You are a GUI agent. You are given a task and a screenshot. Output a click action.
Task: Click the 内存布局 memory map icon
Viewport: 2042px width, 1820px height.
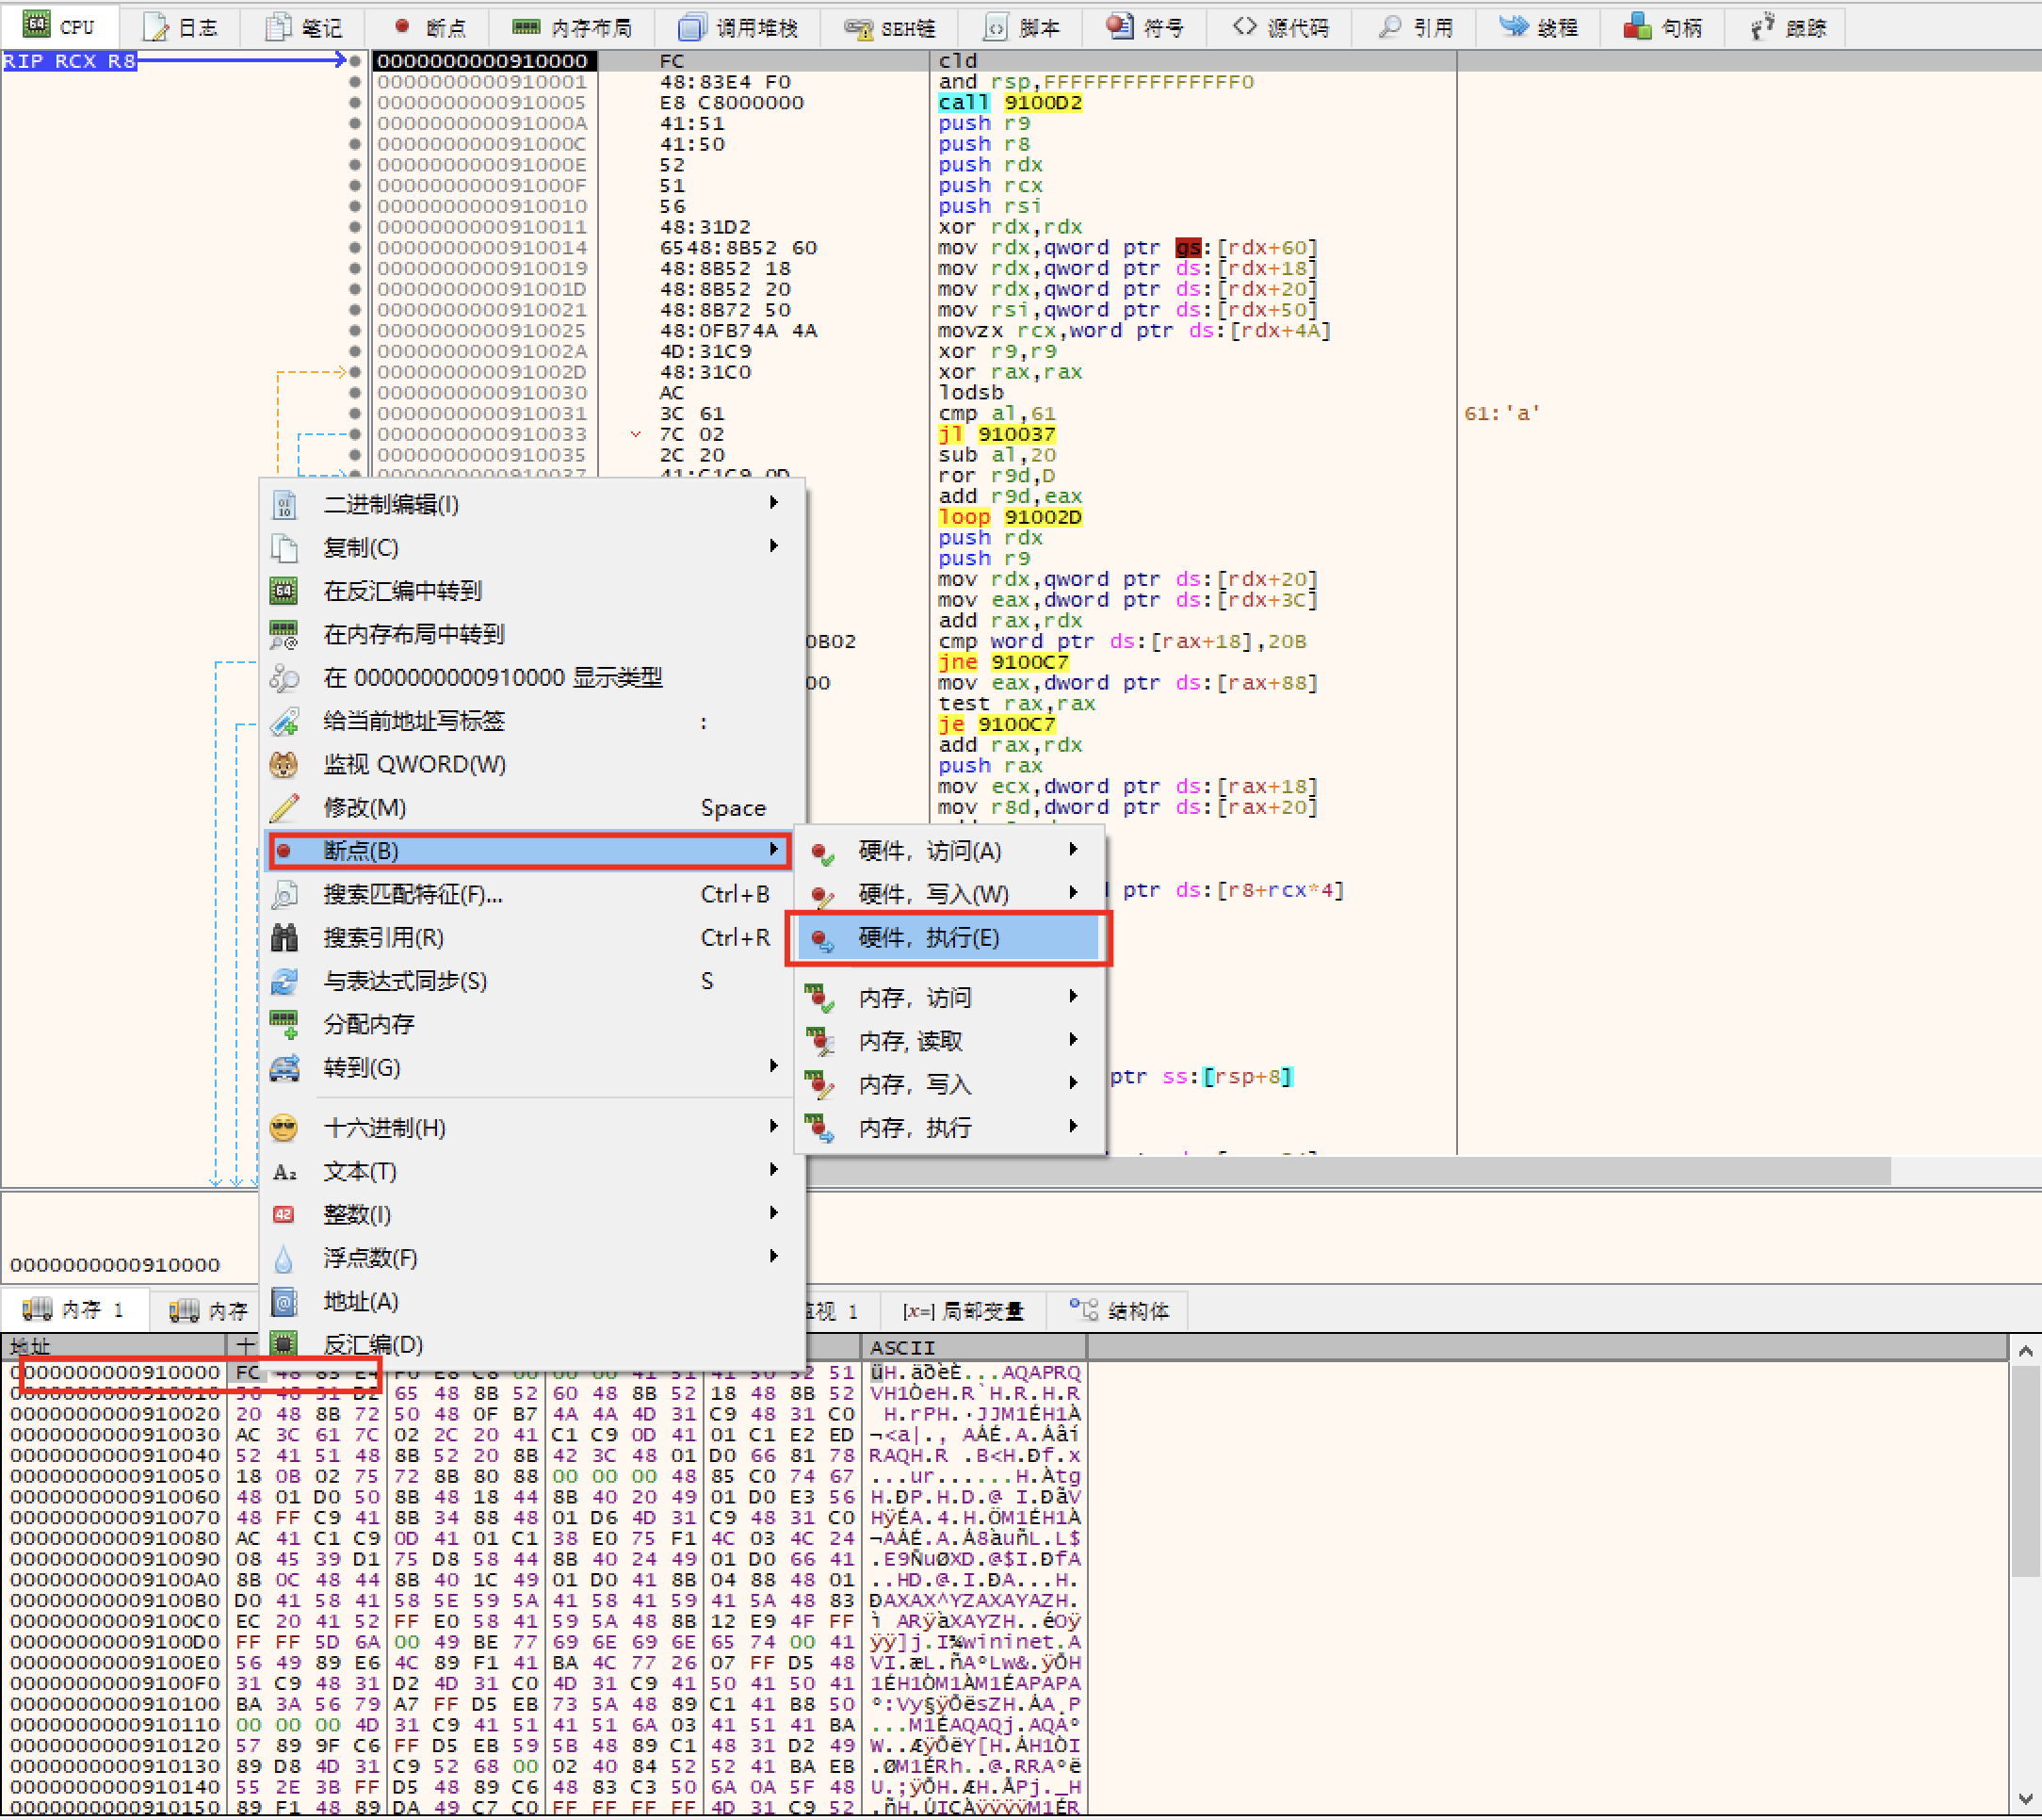click(x=526, y=27)
